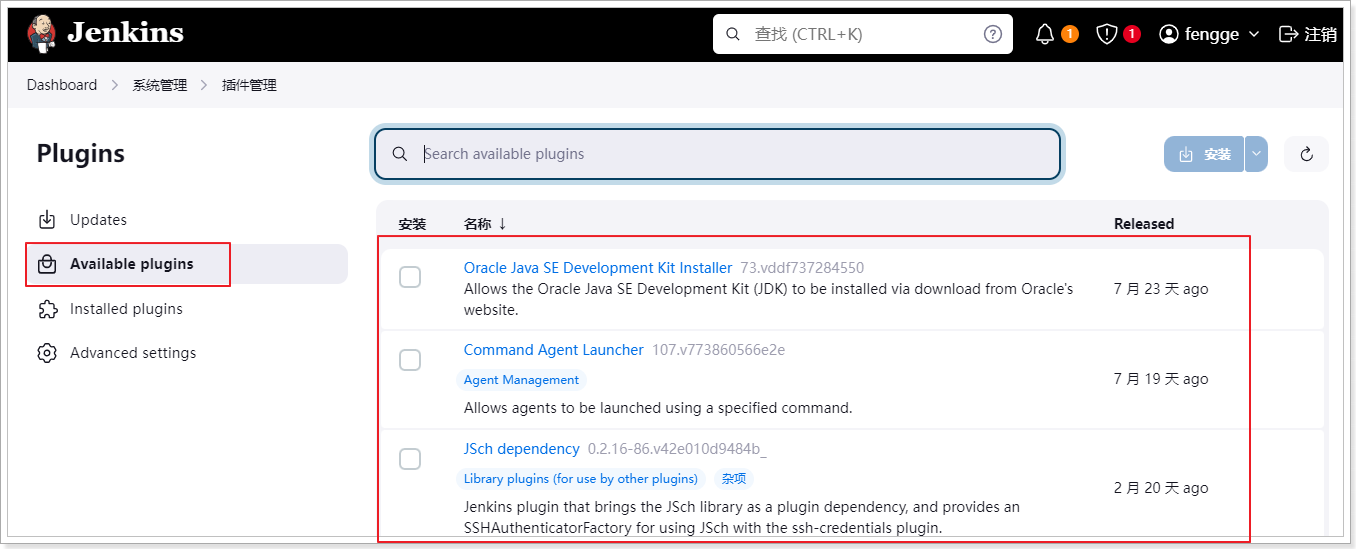
Task: Click the Plugins page heading
Action: point(81,154)
